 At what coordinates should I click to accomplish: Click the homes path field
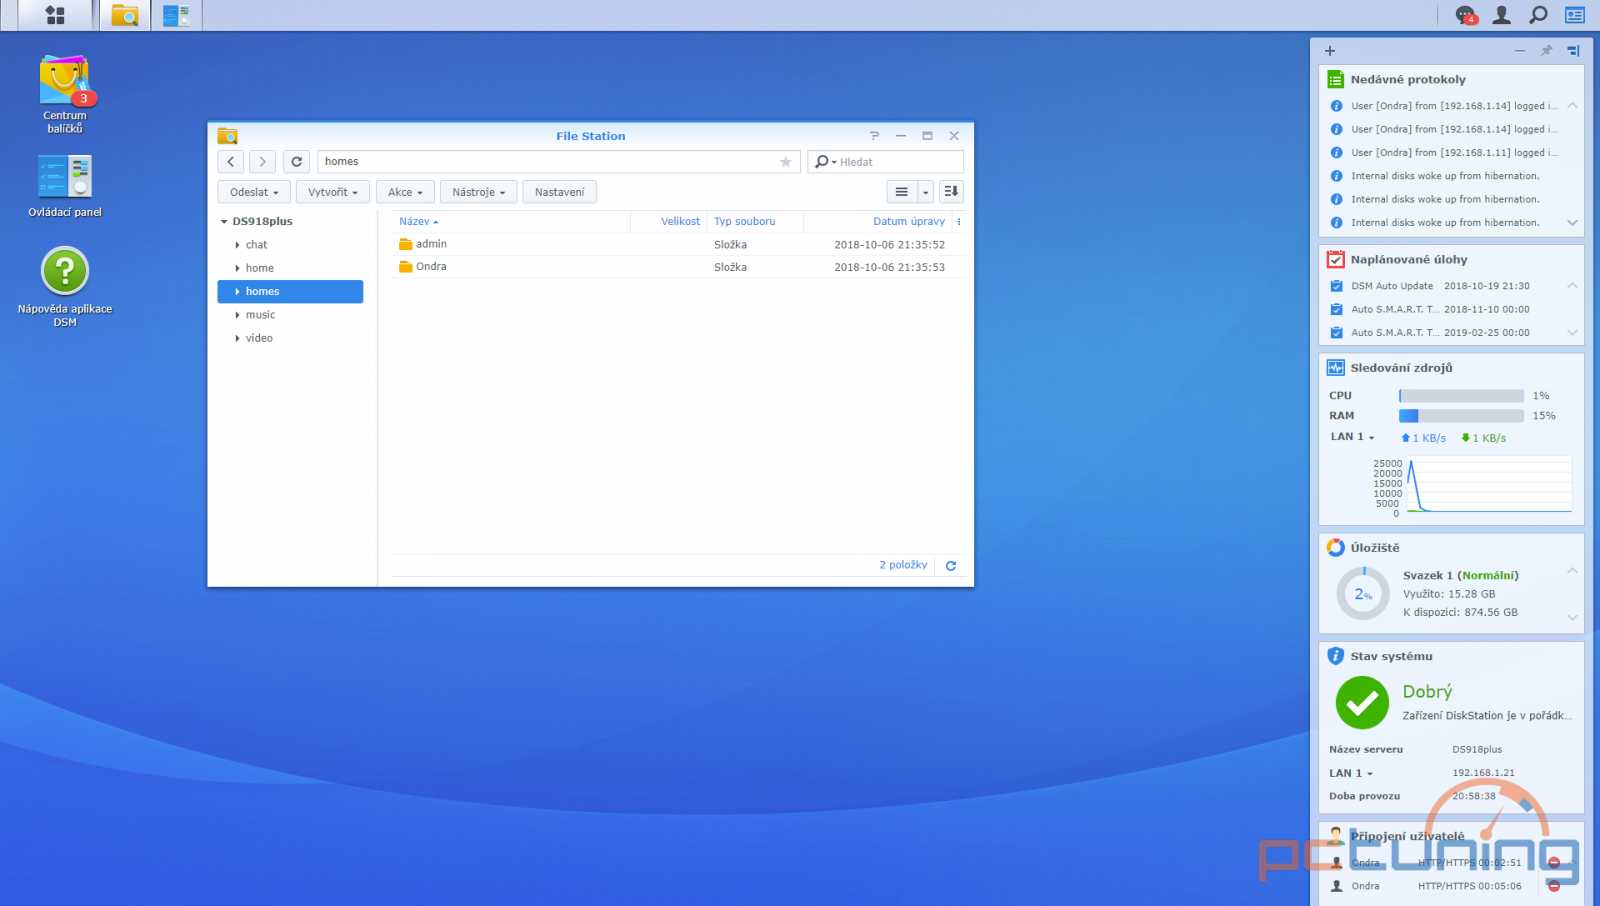[x=559, y=162]
